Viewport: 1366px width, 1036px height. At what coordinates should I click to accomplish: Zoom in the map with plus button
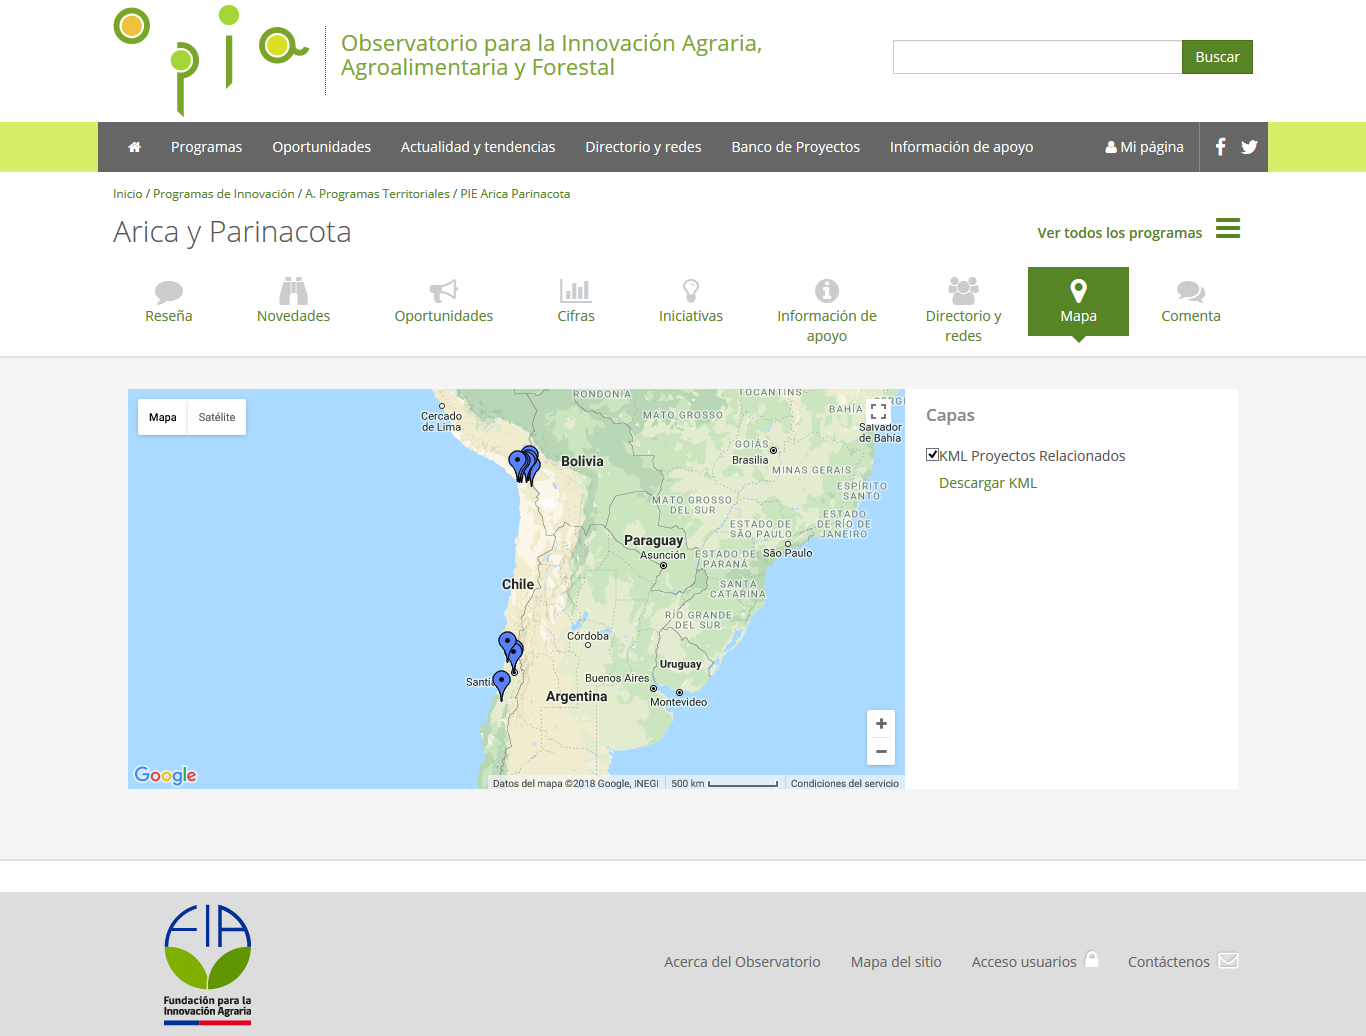click(x=881, y=724)
